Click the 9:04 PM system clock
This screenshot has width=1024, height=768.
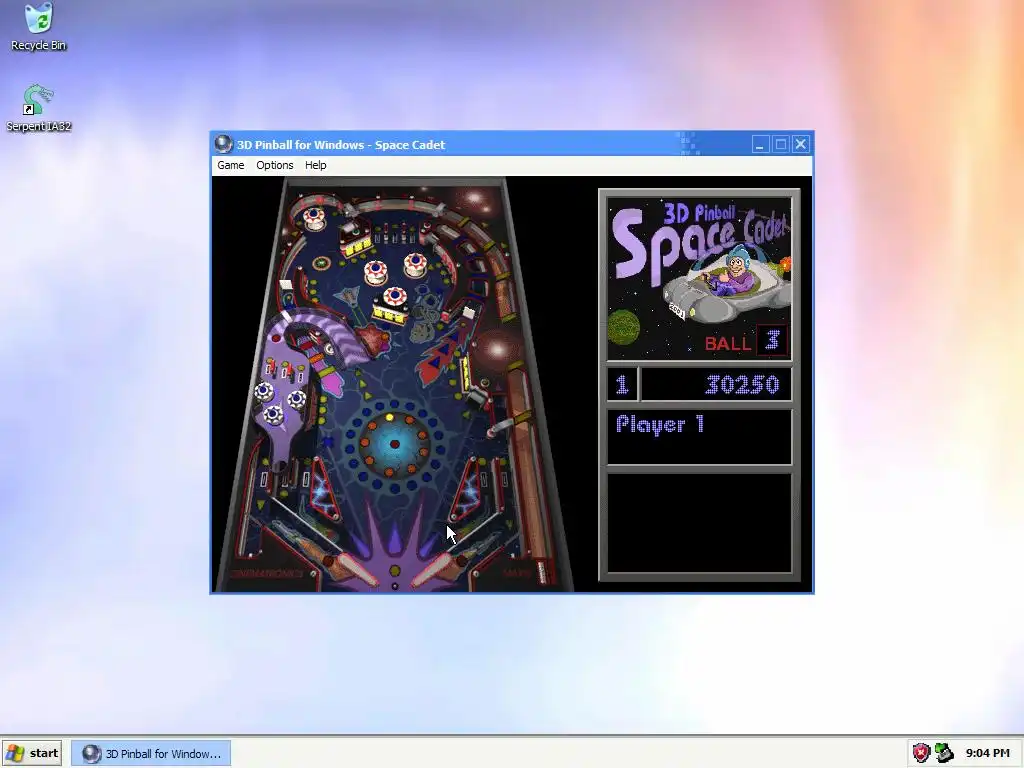click(987, 753)
